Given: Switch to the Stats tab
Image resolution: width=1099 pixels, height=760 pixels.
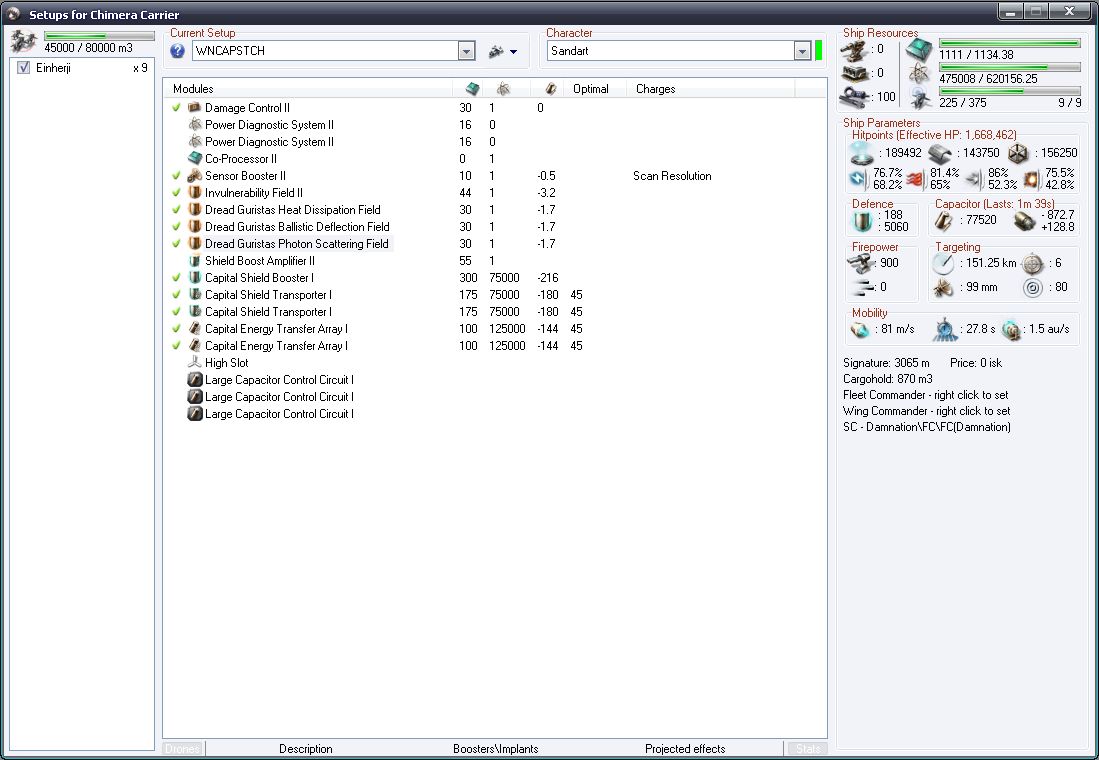Looking at the screenshot, I should (807, 749).
